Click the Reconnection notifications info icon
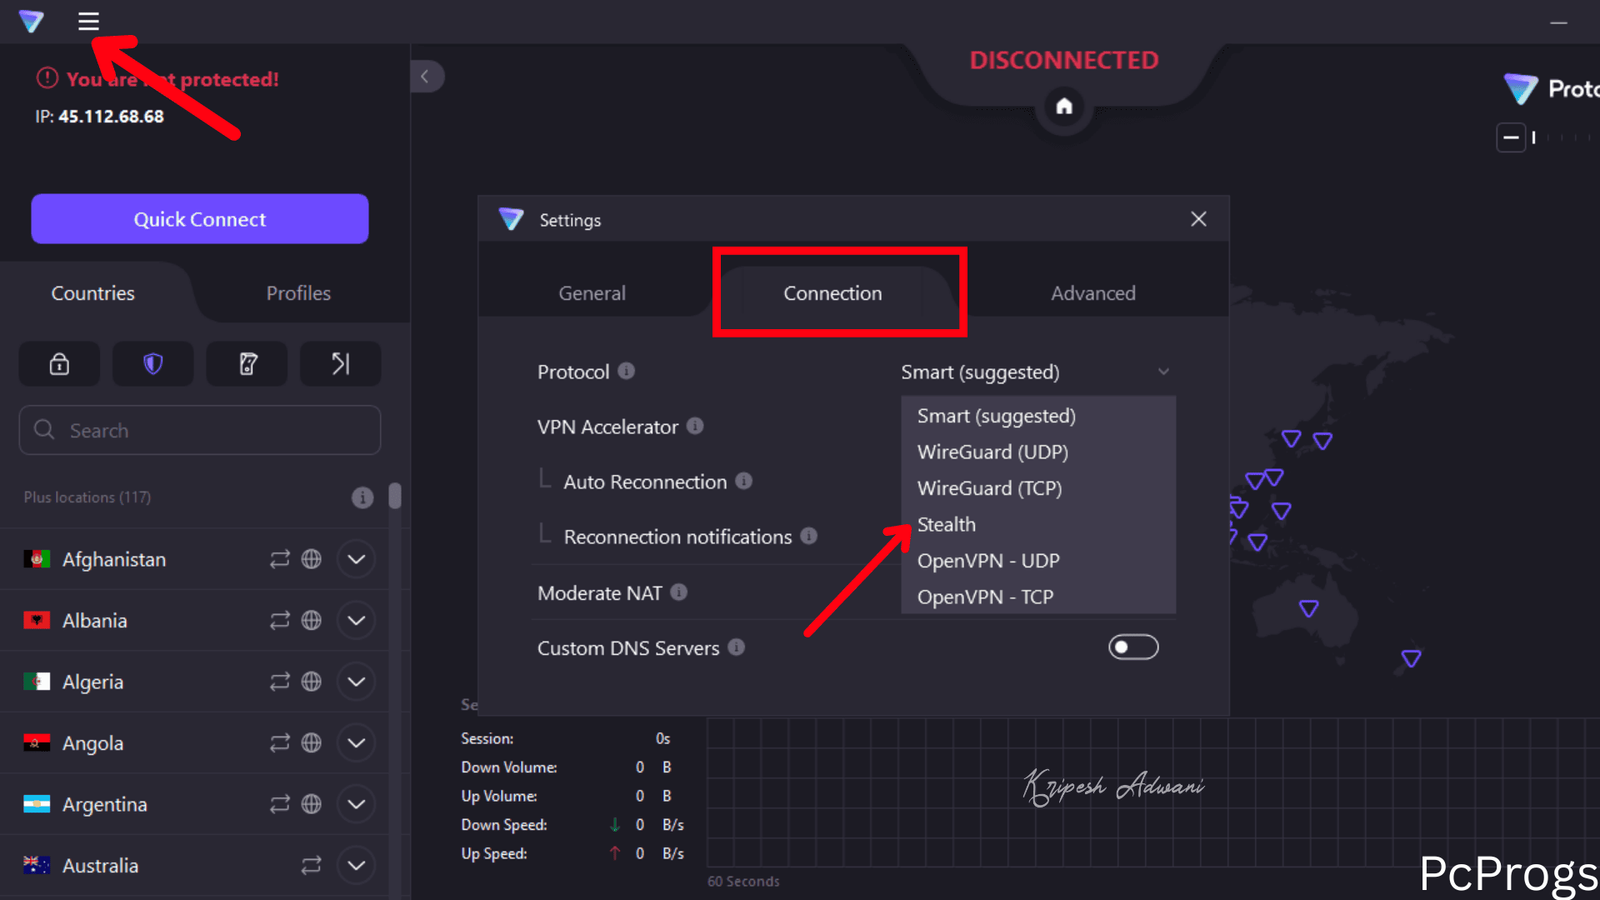Viewport: 1600px width, 900px height. pos(808,536)
